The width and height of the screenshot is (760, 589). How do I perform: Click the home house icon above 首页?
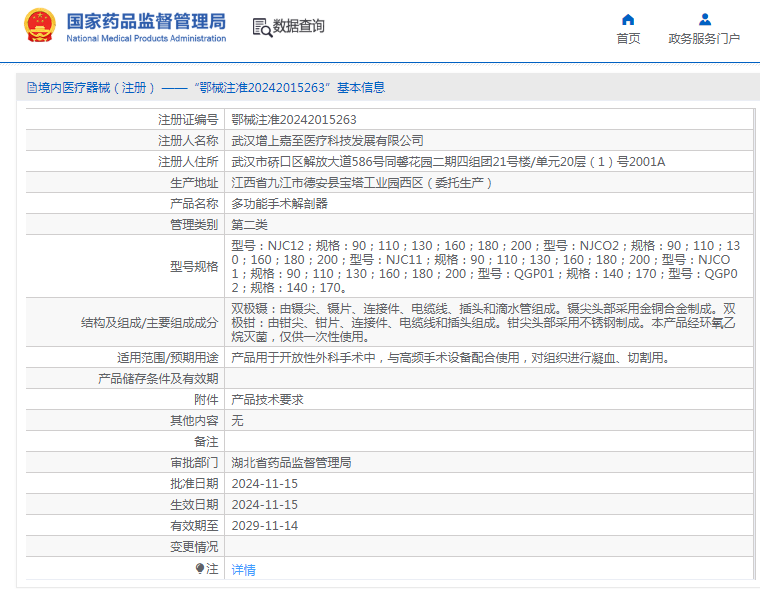(628, 19)
